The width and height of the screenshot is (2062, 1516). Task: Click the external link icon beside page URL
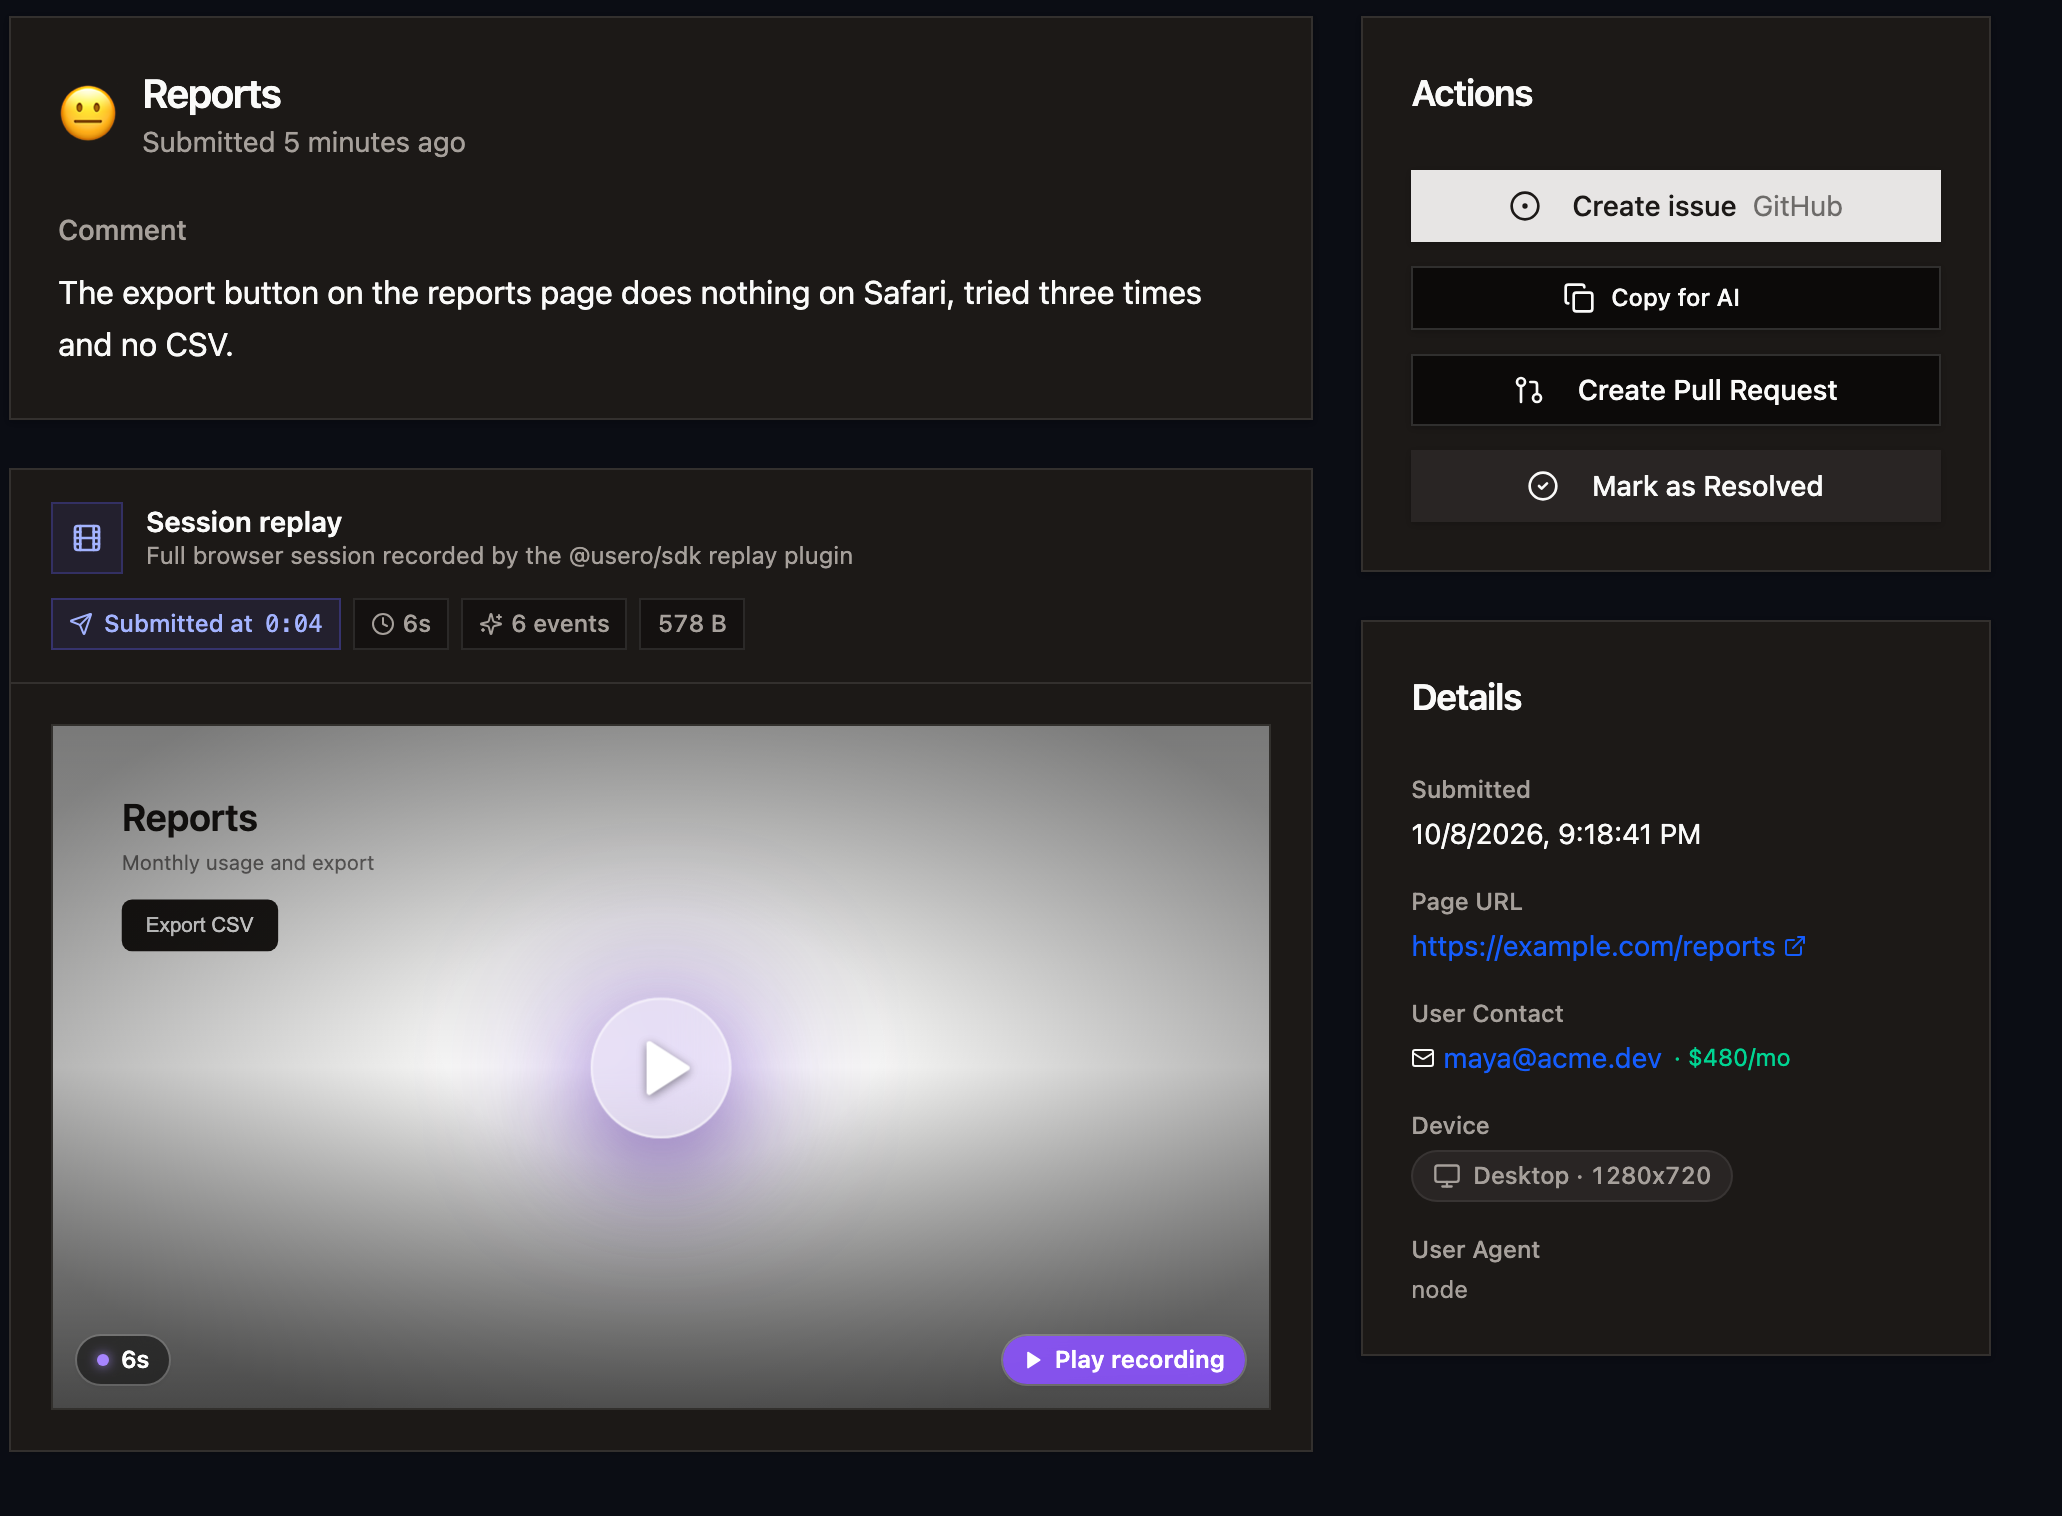coord(1795,946)
